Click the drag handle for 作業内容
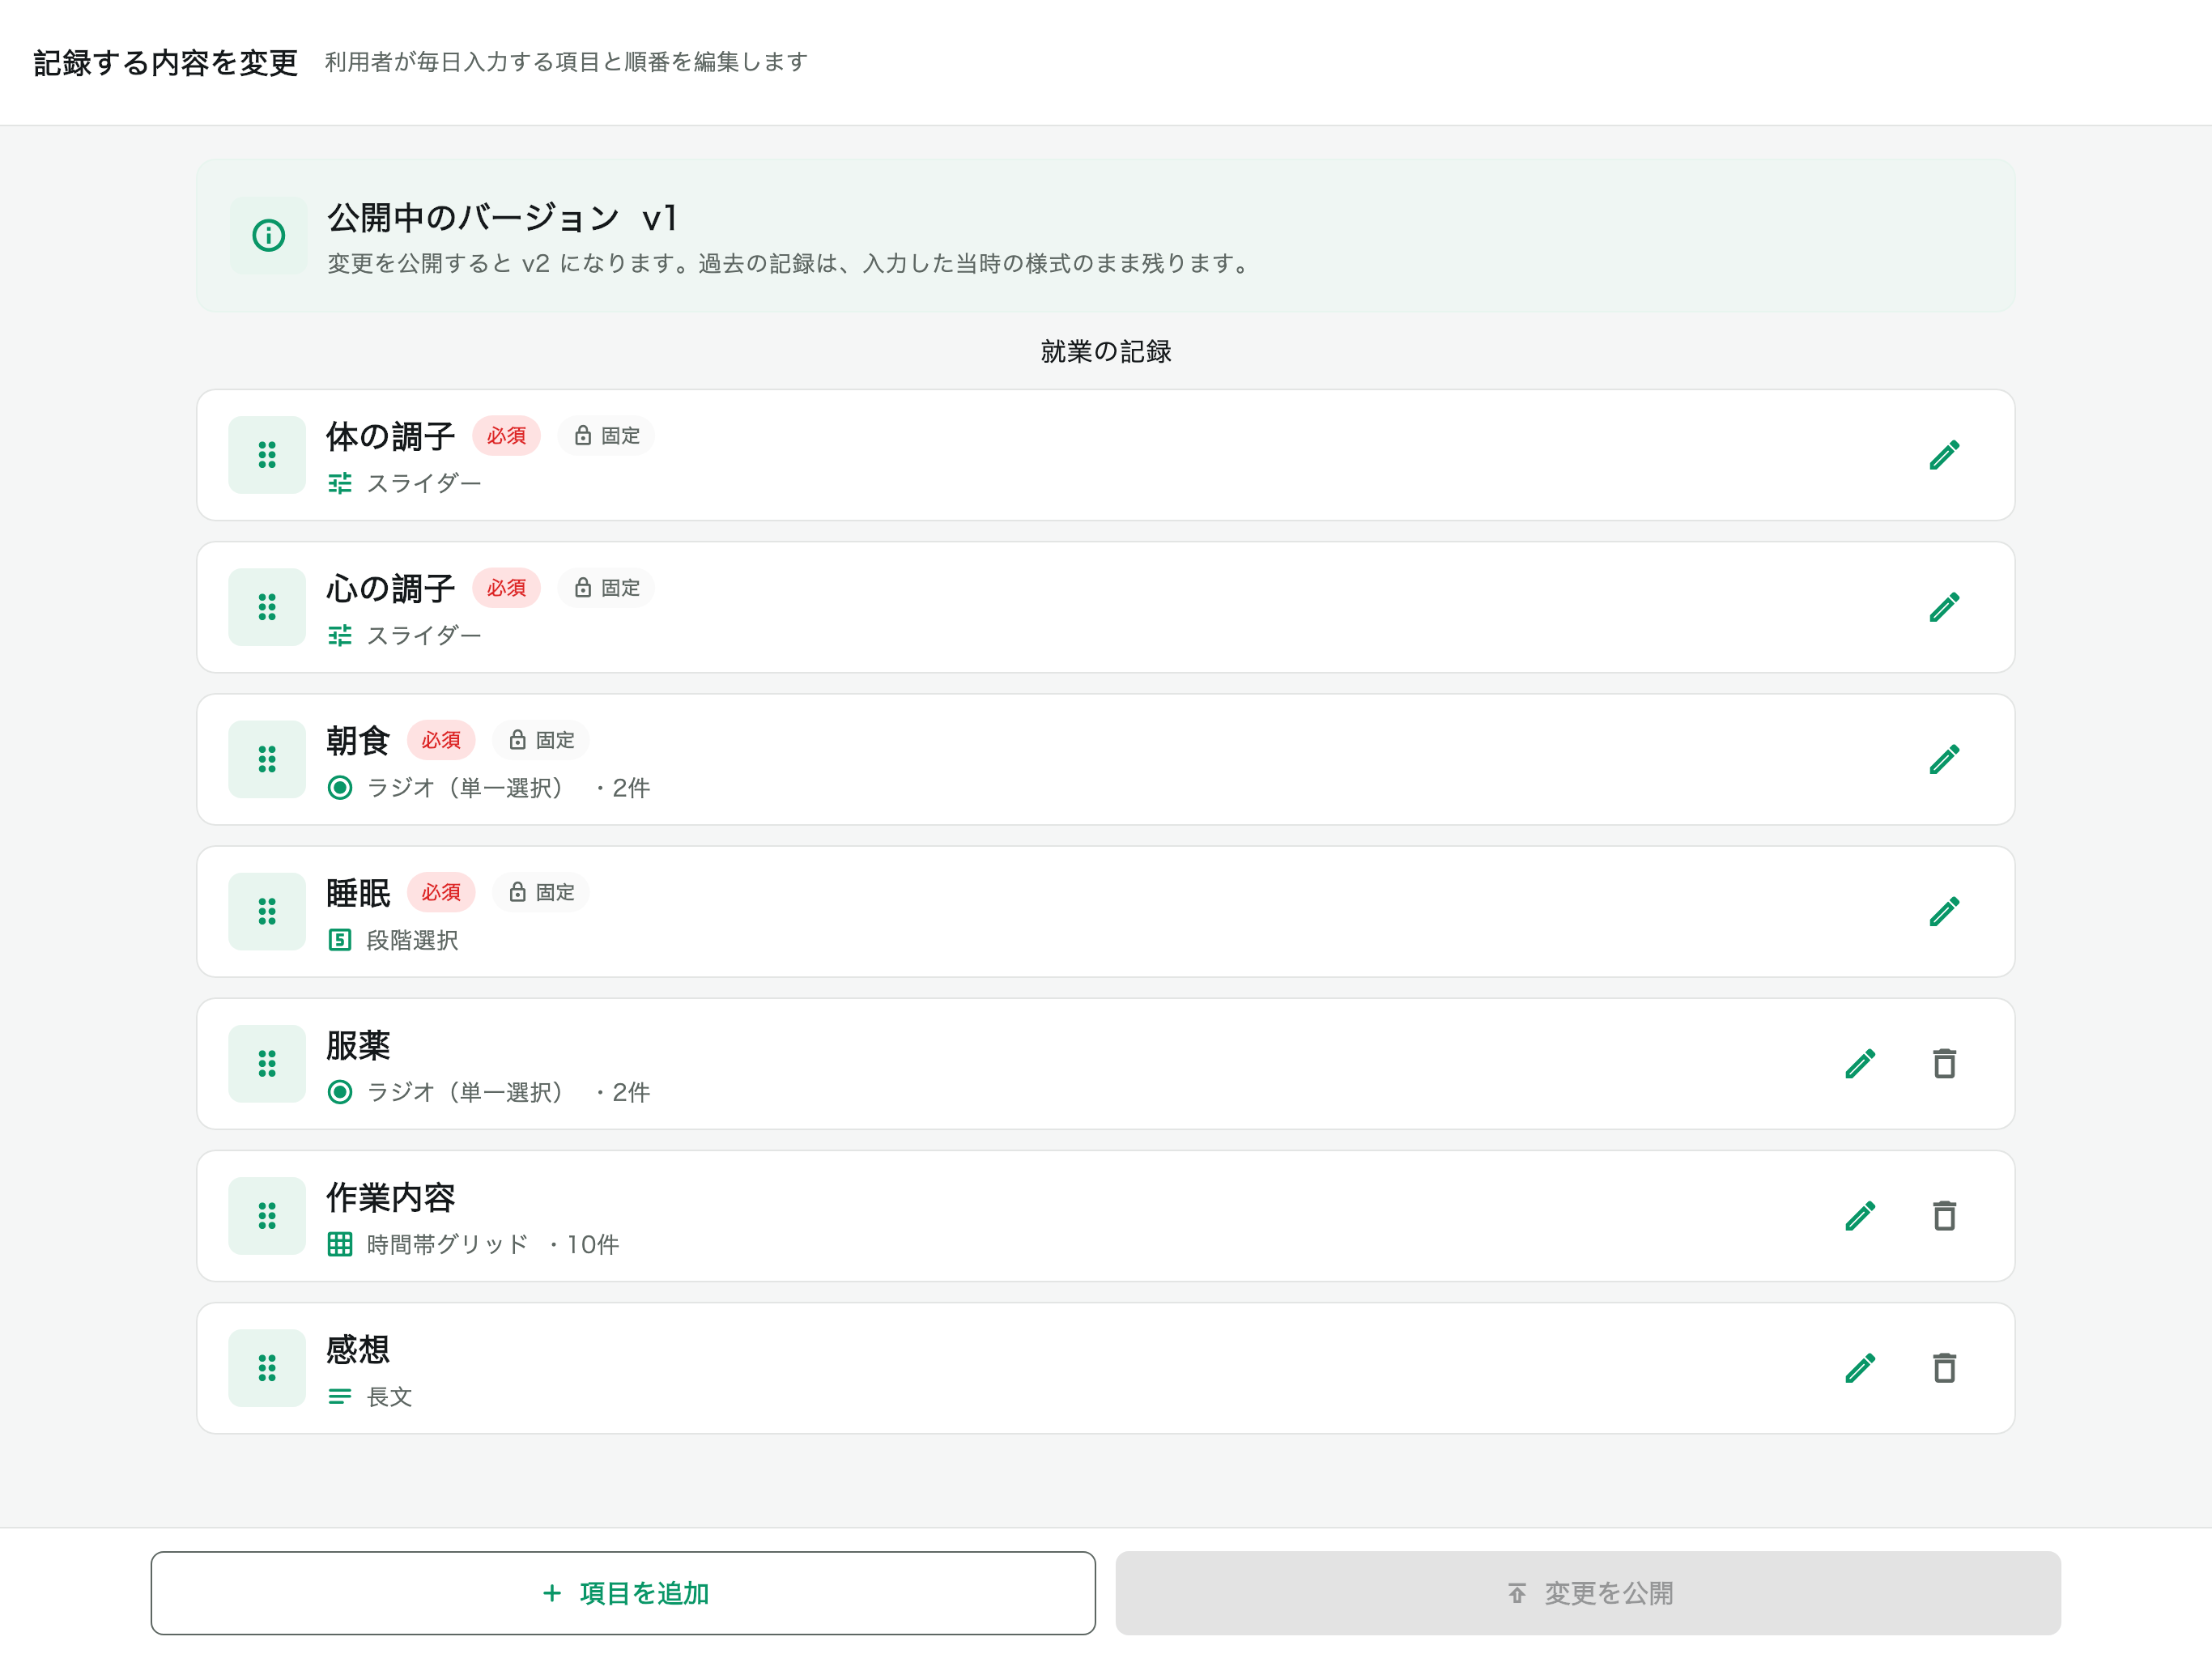Viewport: 2212px width, 1658px height. click(267, 1215)
